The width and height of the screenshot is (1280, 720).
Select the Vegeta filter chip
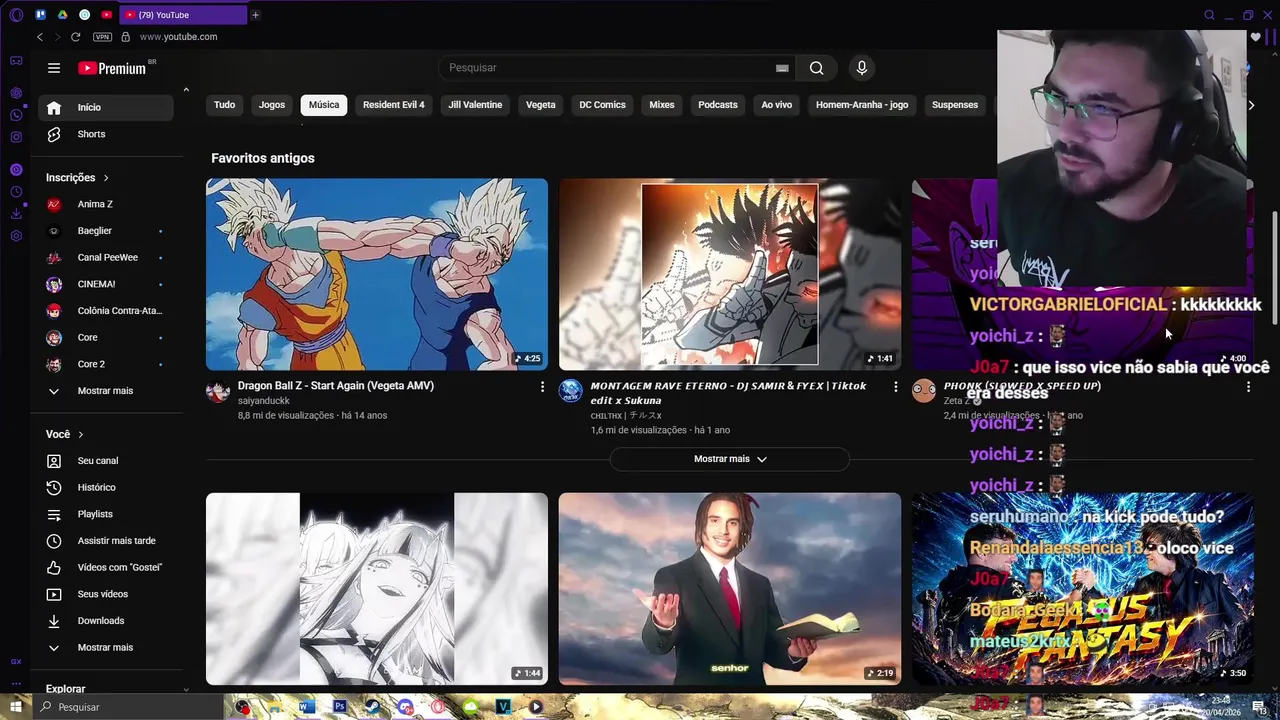coord(541,105)
